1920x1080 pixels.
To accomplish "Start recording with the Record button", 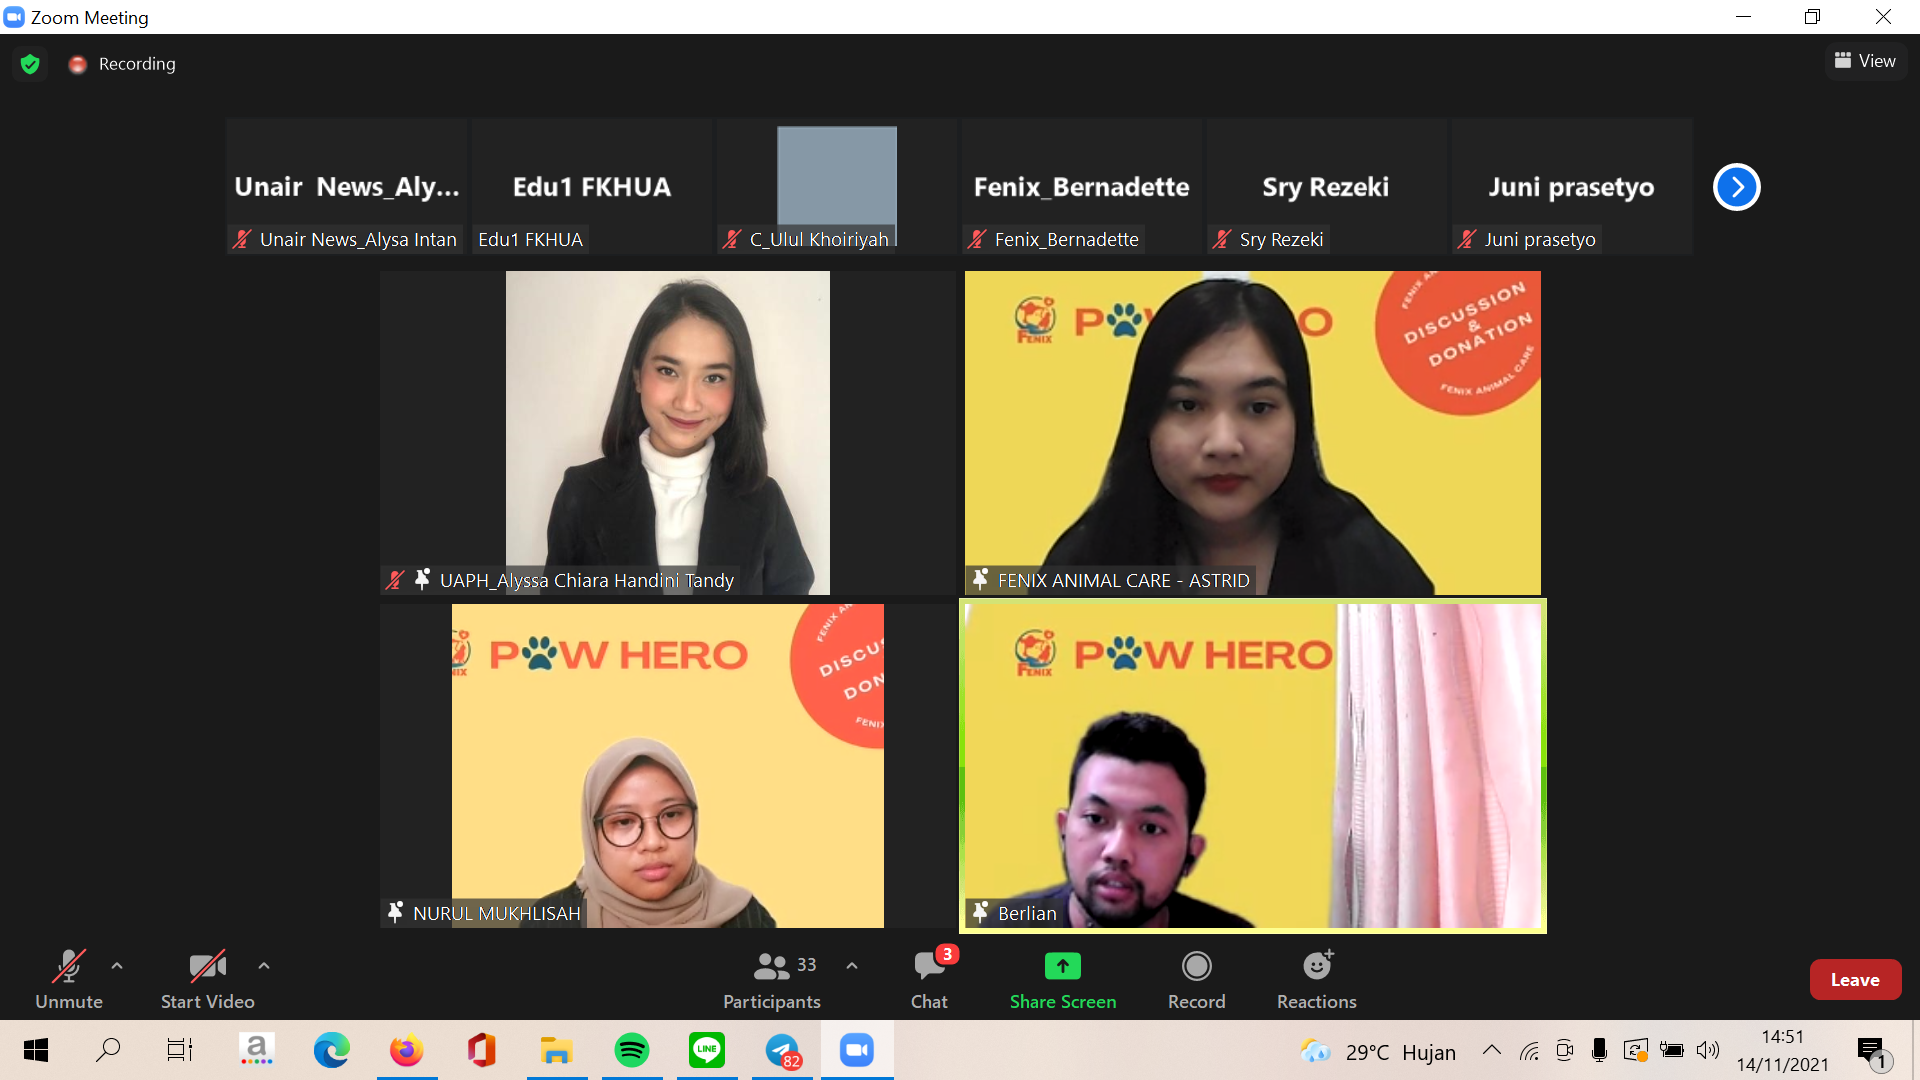I will [x=1196, y=966].
